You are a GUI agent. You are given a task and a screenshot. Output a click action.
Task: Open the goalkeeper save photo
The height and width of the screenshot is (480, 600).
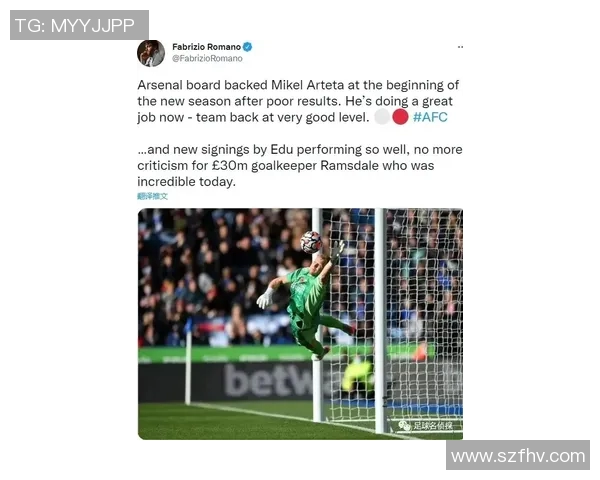300,324
